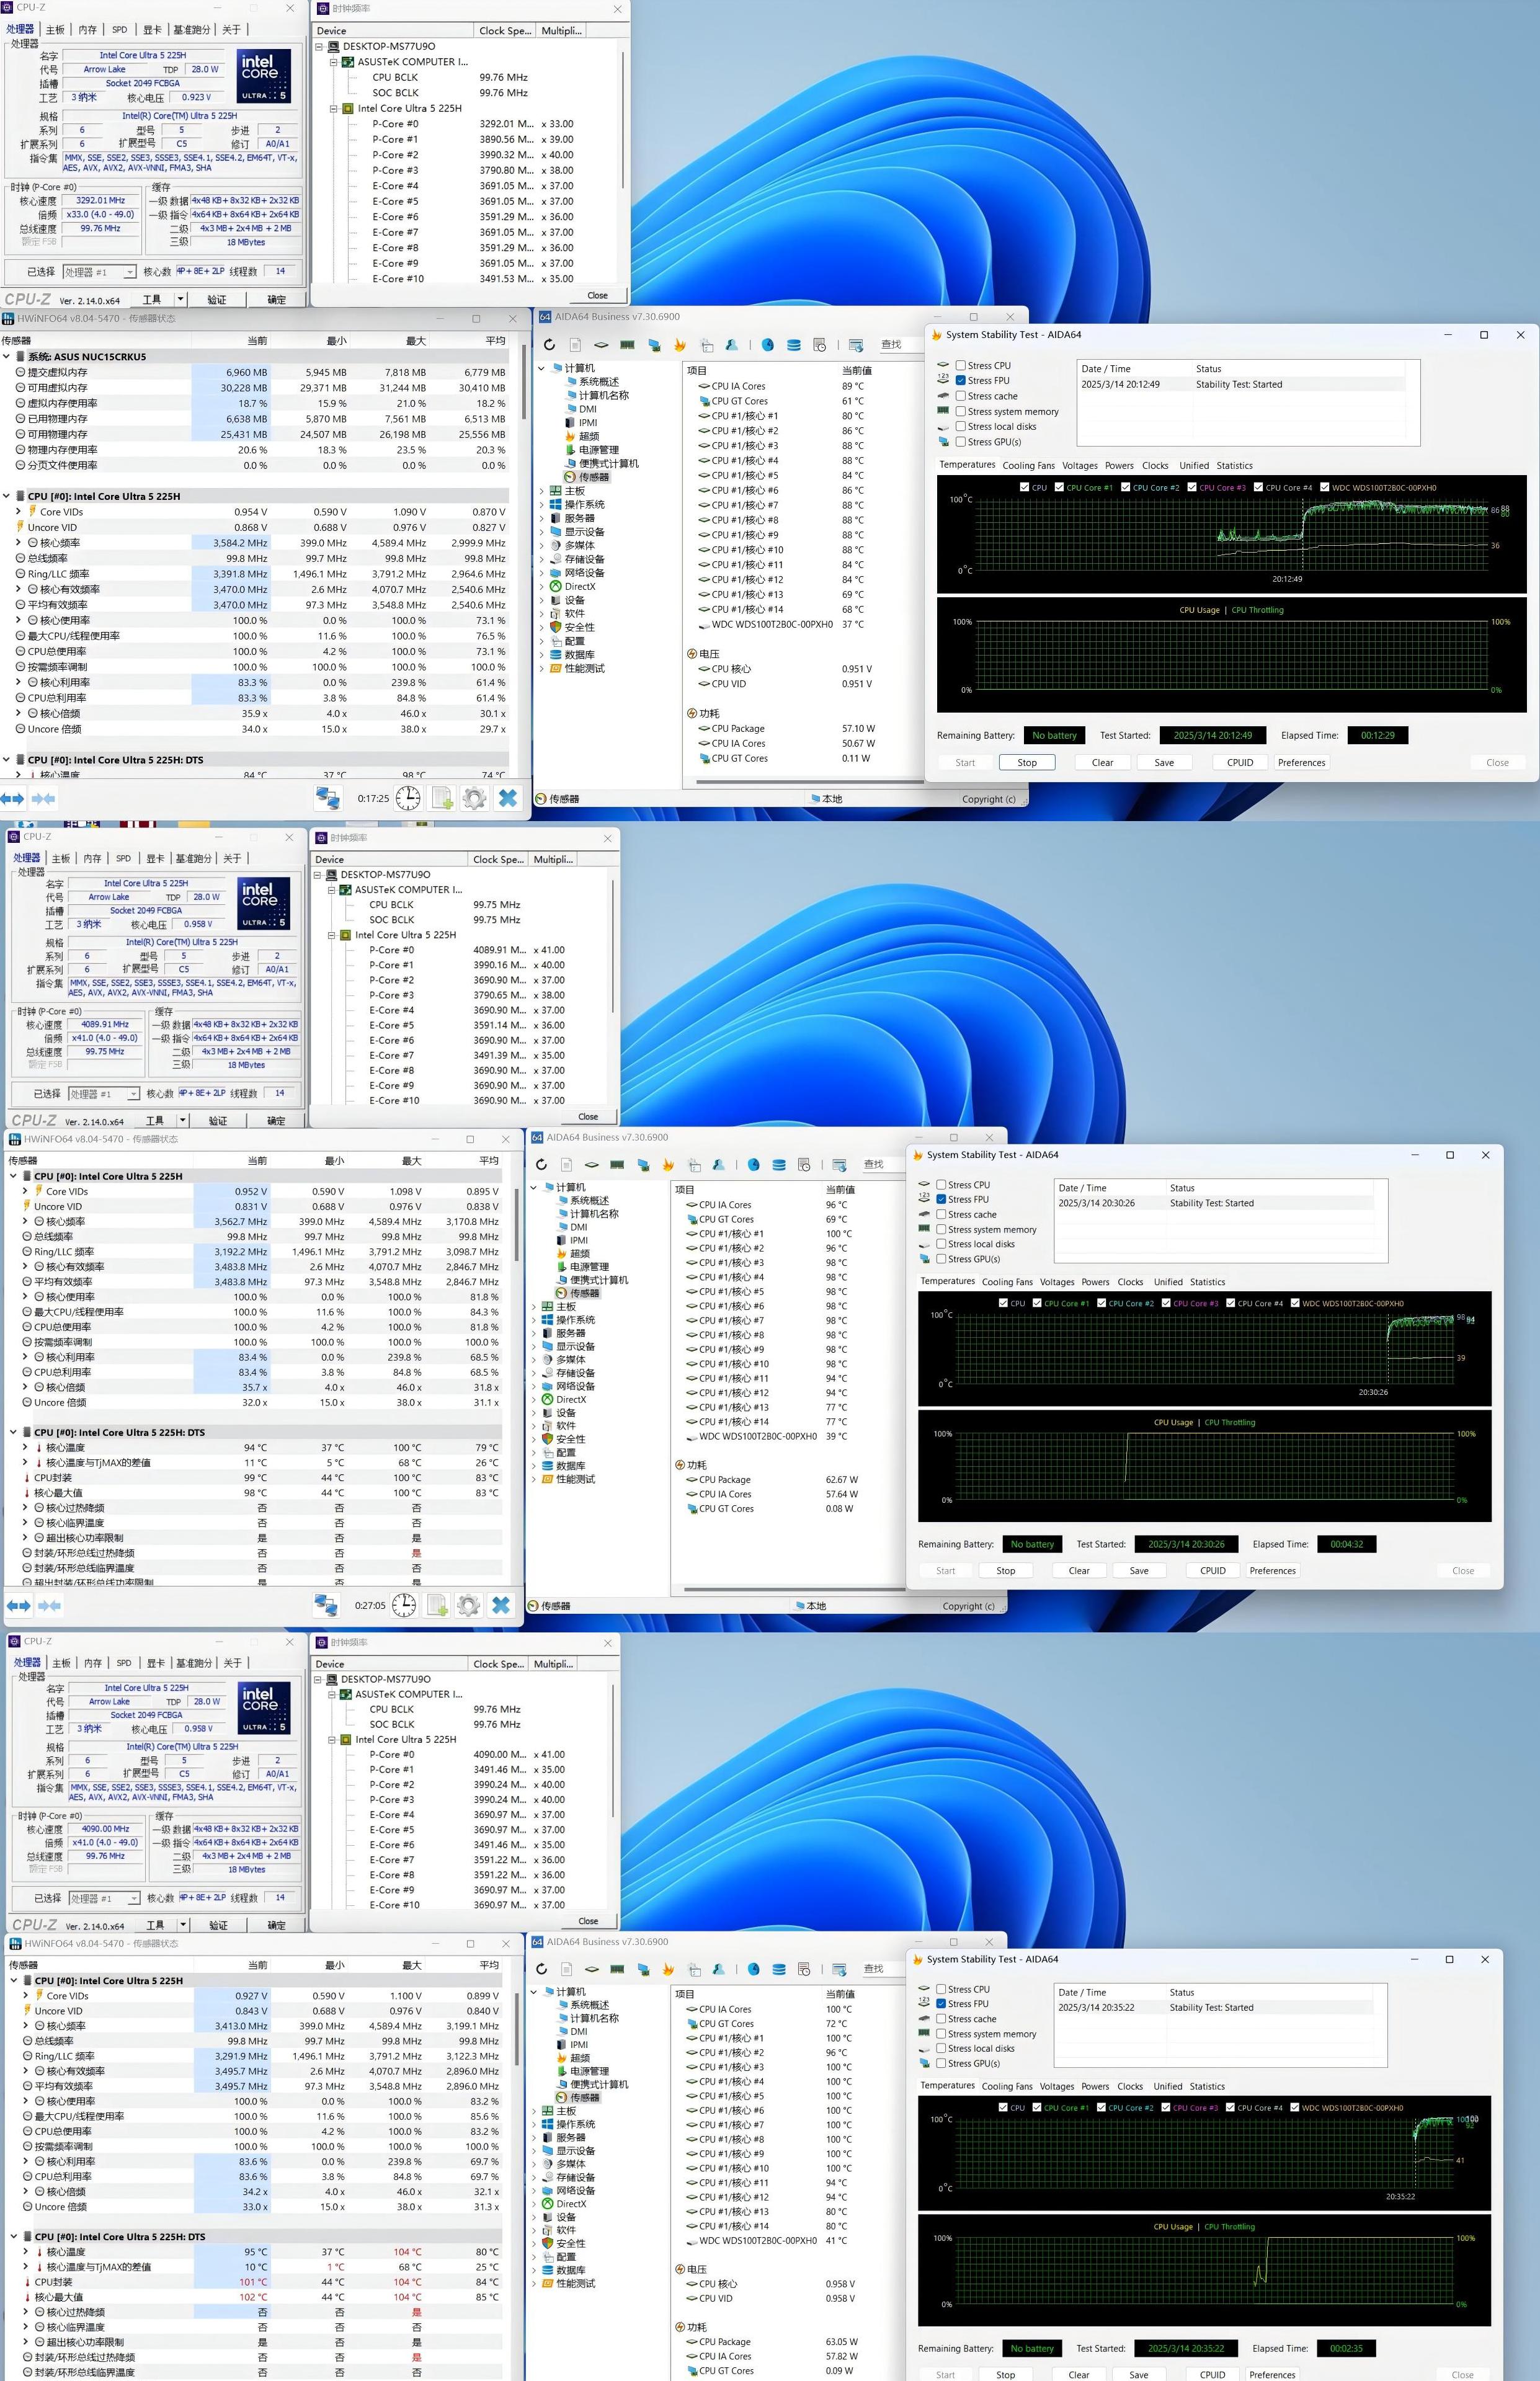Open 基准跑分 tab in top CPU-Z window
The image size is (1540, 2381).
pos(192,30)
